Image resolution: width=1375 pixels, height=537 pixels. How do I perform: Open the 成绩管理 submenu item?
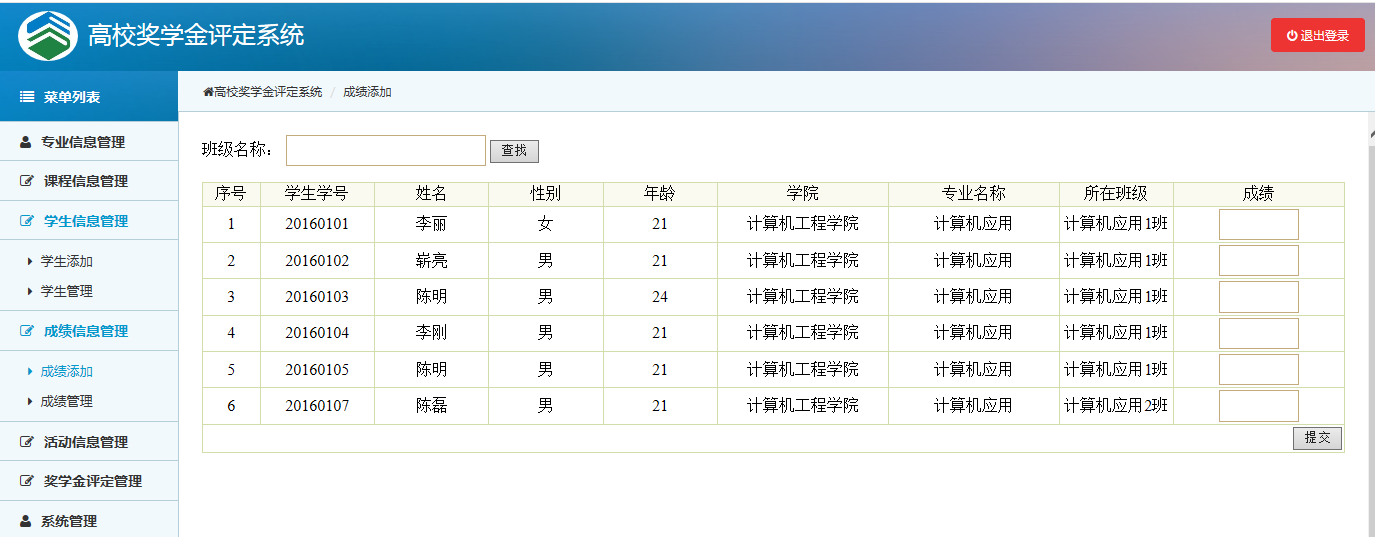(66, 401)
